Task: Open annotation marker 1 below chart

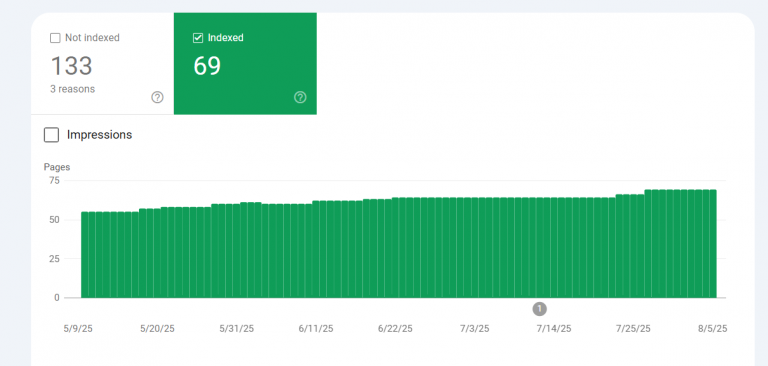Action: [x=539, y=309]
